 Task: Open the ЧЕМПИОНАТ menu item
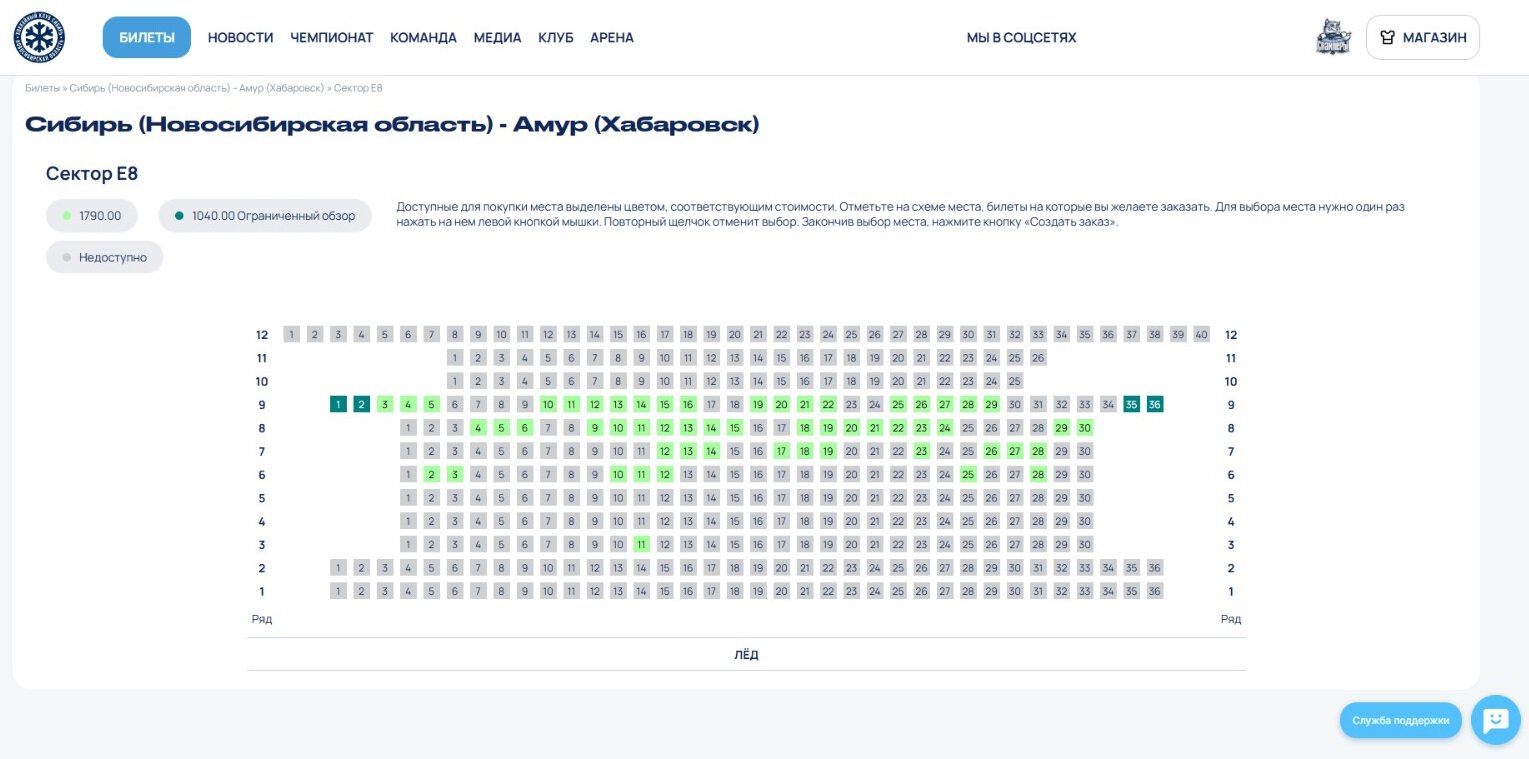[x=332, y=38]
